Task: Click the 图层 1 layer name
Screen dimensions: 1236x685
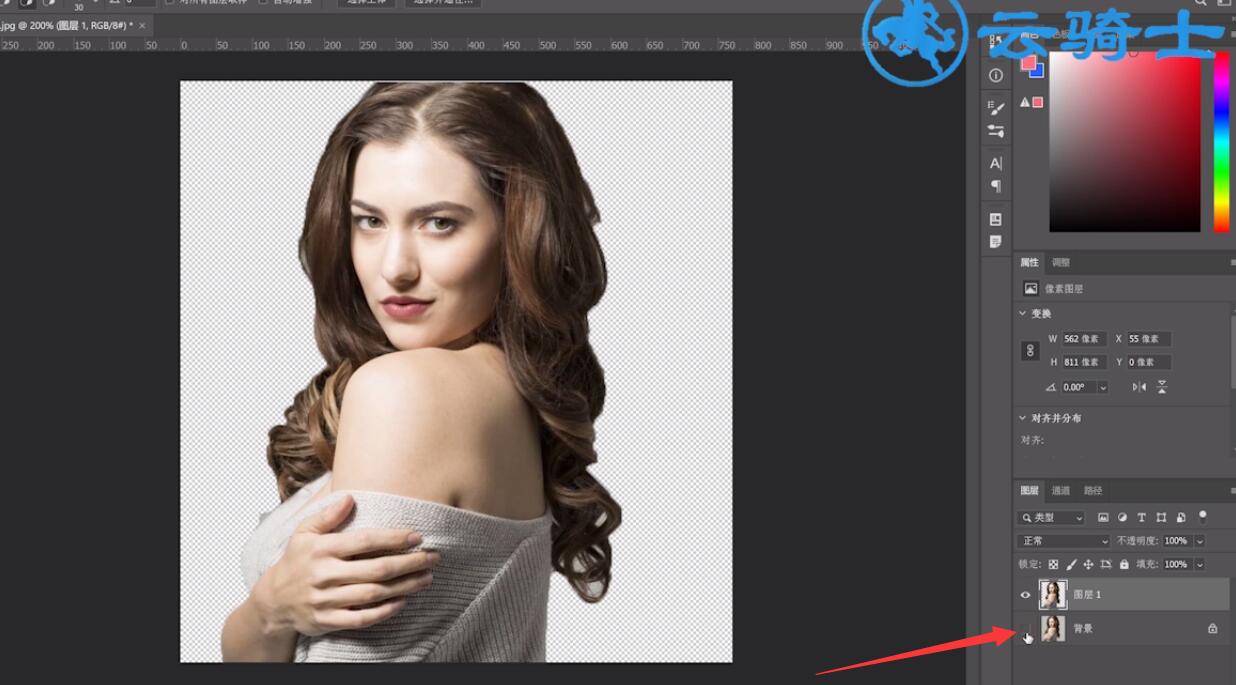Action: [x=1087, y=595]
